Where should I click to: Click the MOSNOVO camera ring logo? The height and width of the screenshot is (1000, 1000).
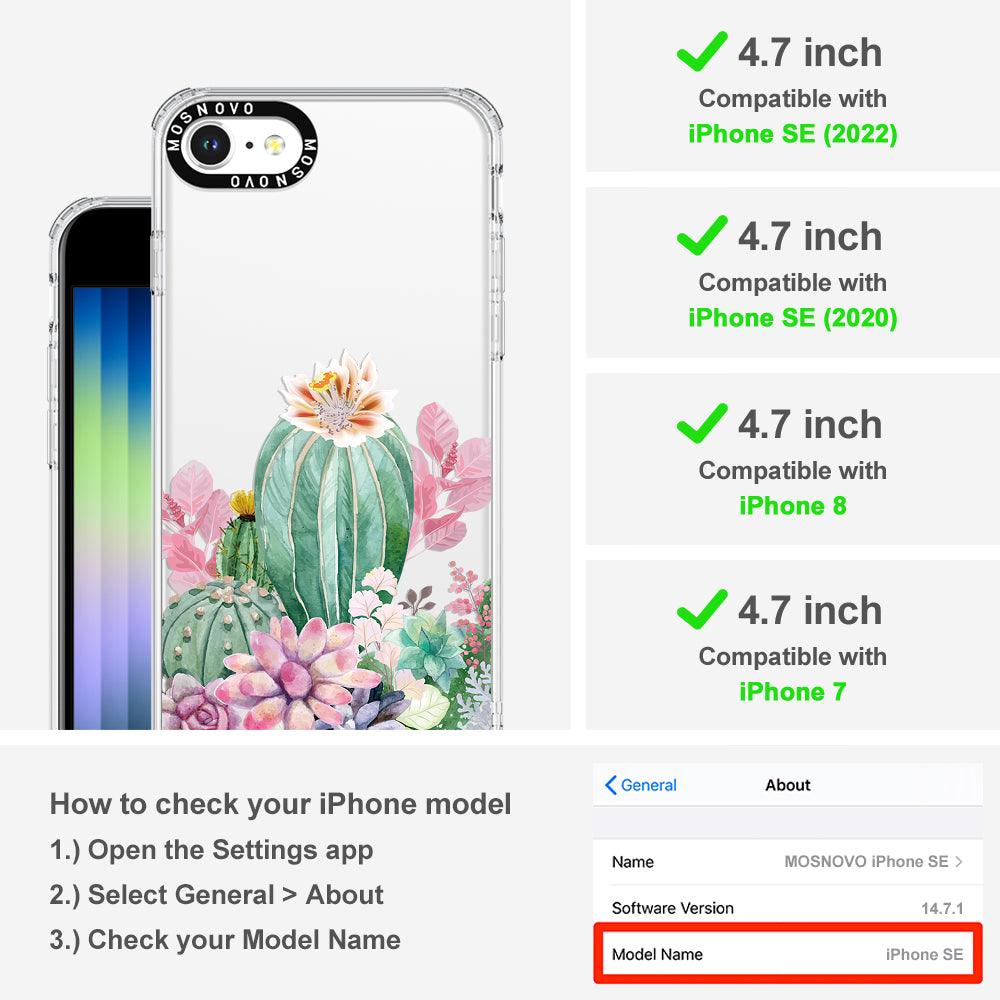(x=242, y=145)
